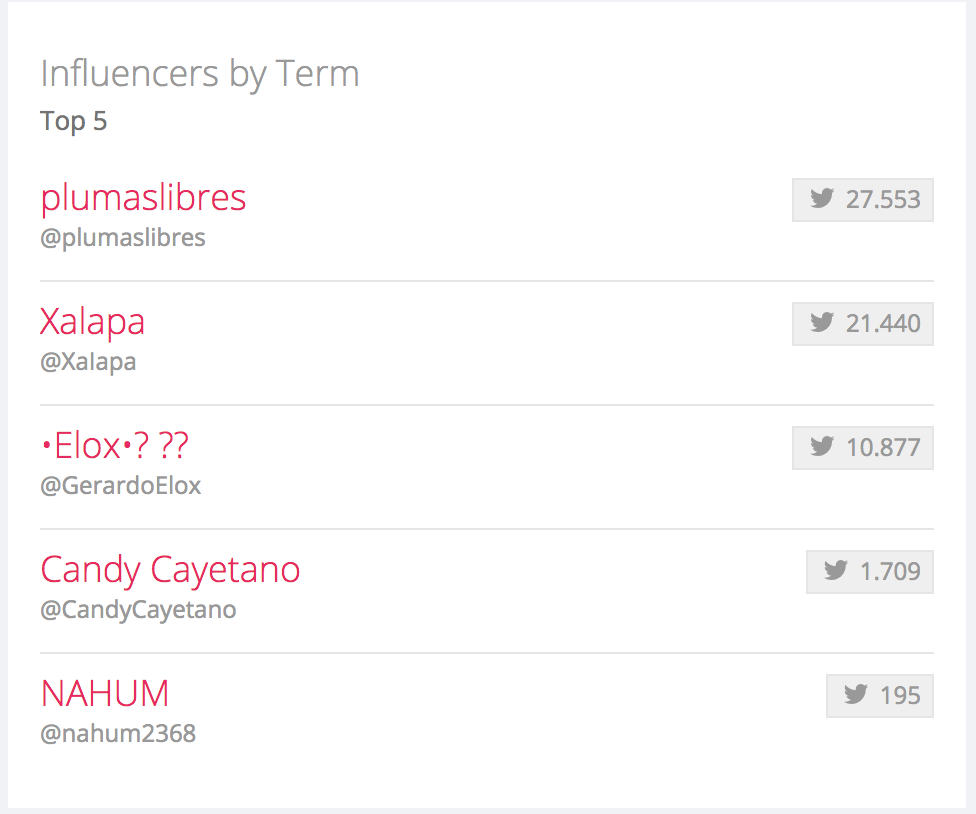Open the Candy Cayetano influencer link
The height and width of the screenshot is (814, 976).
pos(170,569)
